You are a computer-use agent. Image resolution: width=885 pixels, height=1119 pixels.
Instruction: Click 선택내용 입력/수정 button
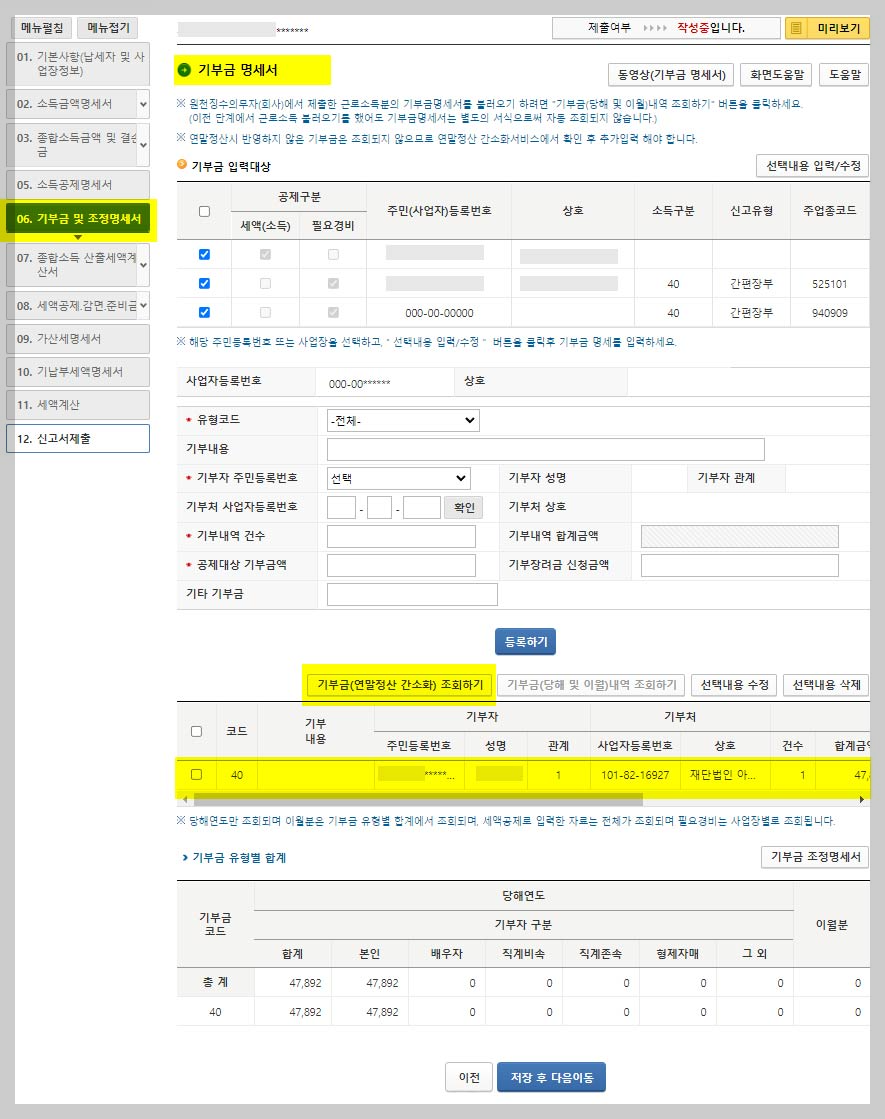(x=813, y=166)
